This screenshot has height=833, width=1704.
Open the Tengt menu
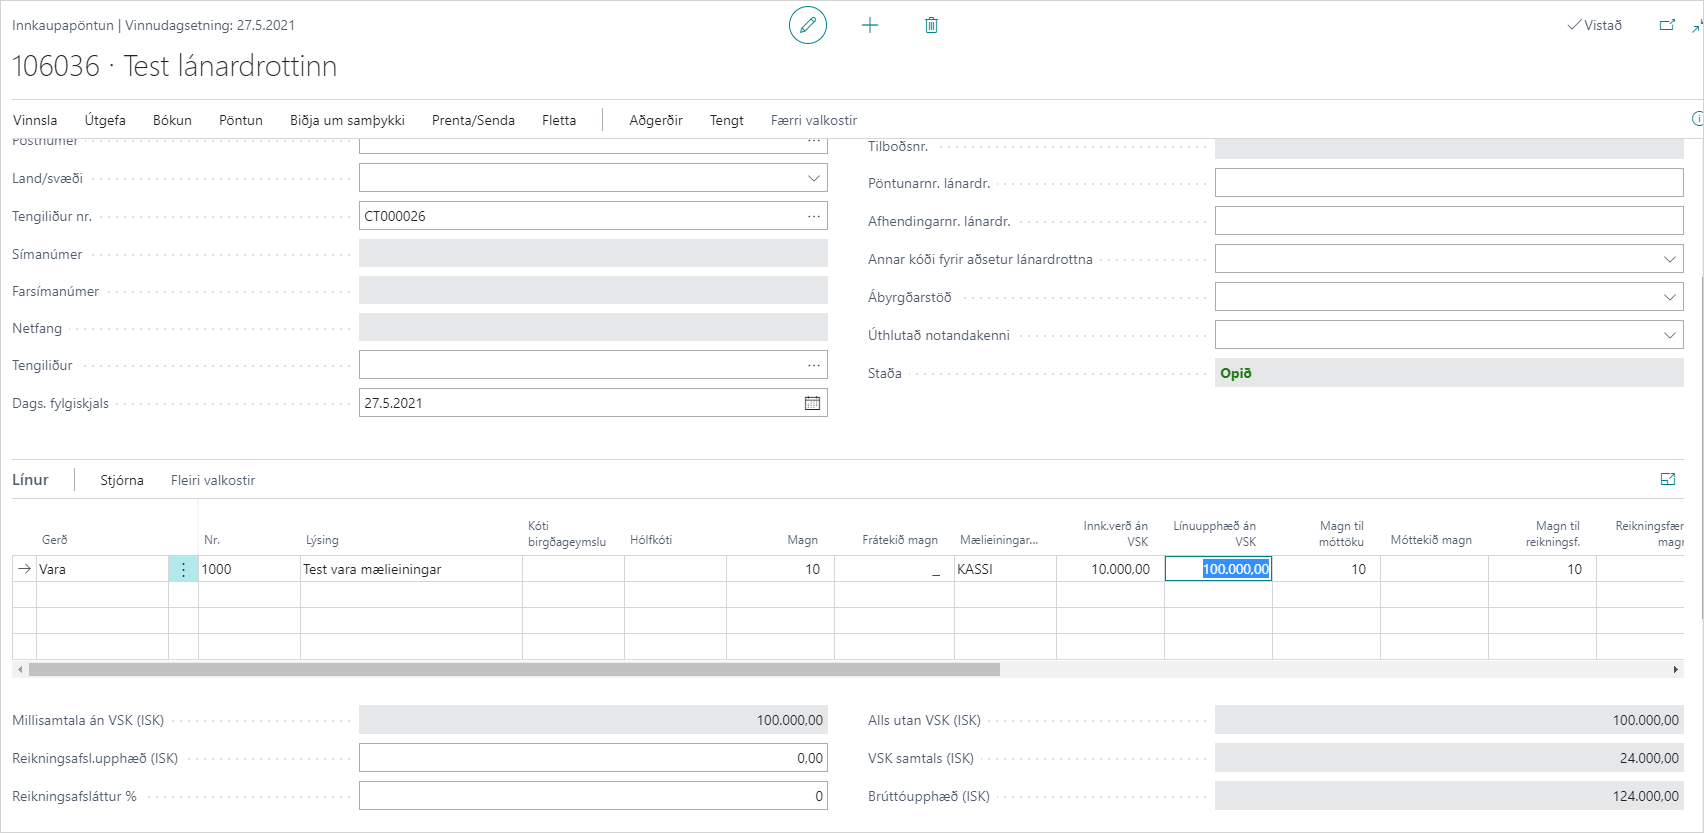(x=727, y=120)
